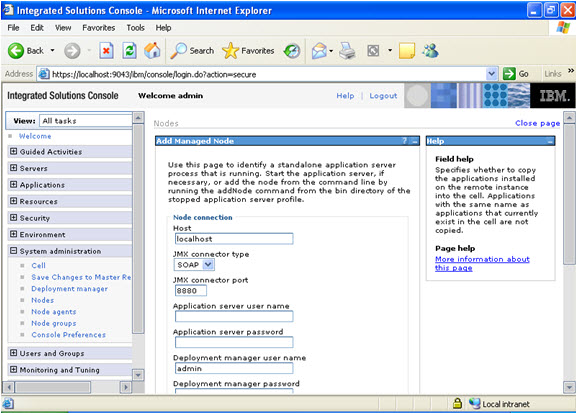Click the Application server password field
Viewport: 576px width, 413px height.
click(x=234, y=342)
